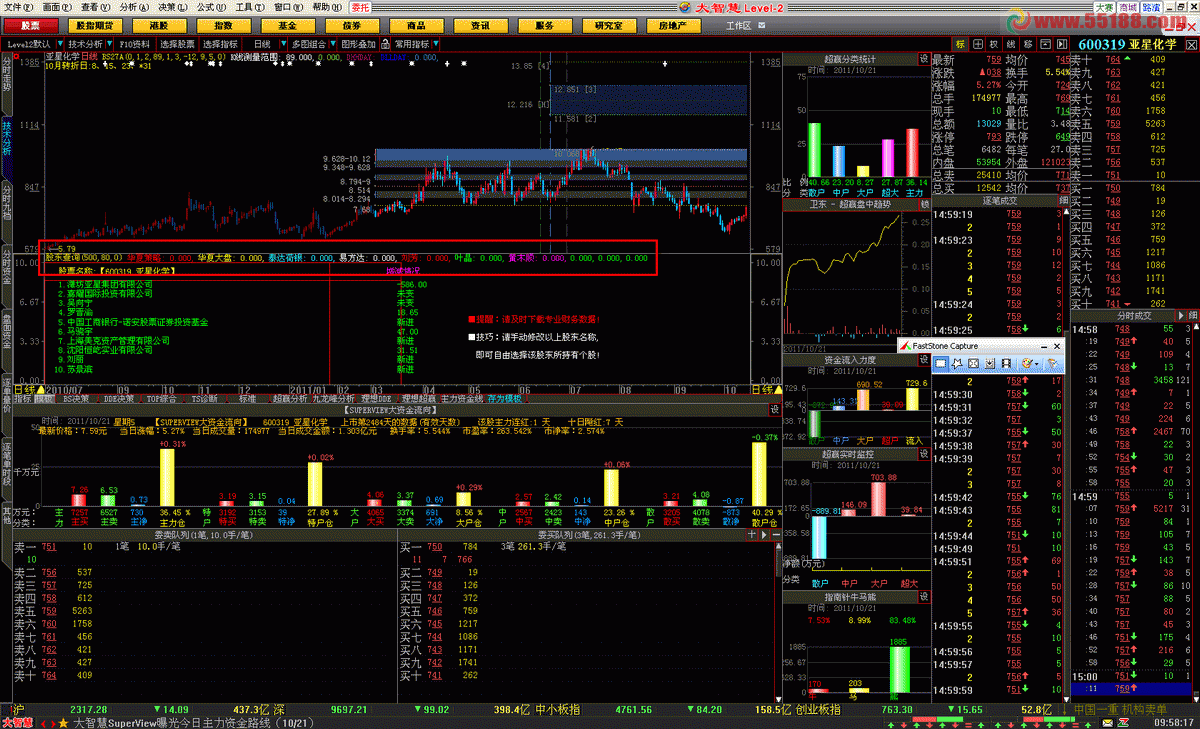Open 商城 link in title bar

click(x=1128, y=6)
